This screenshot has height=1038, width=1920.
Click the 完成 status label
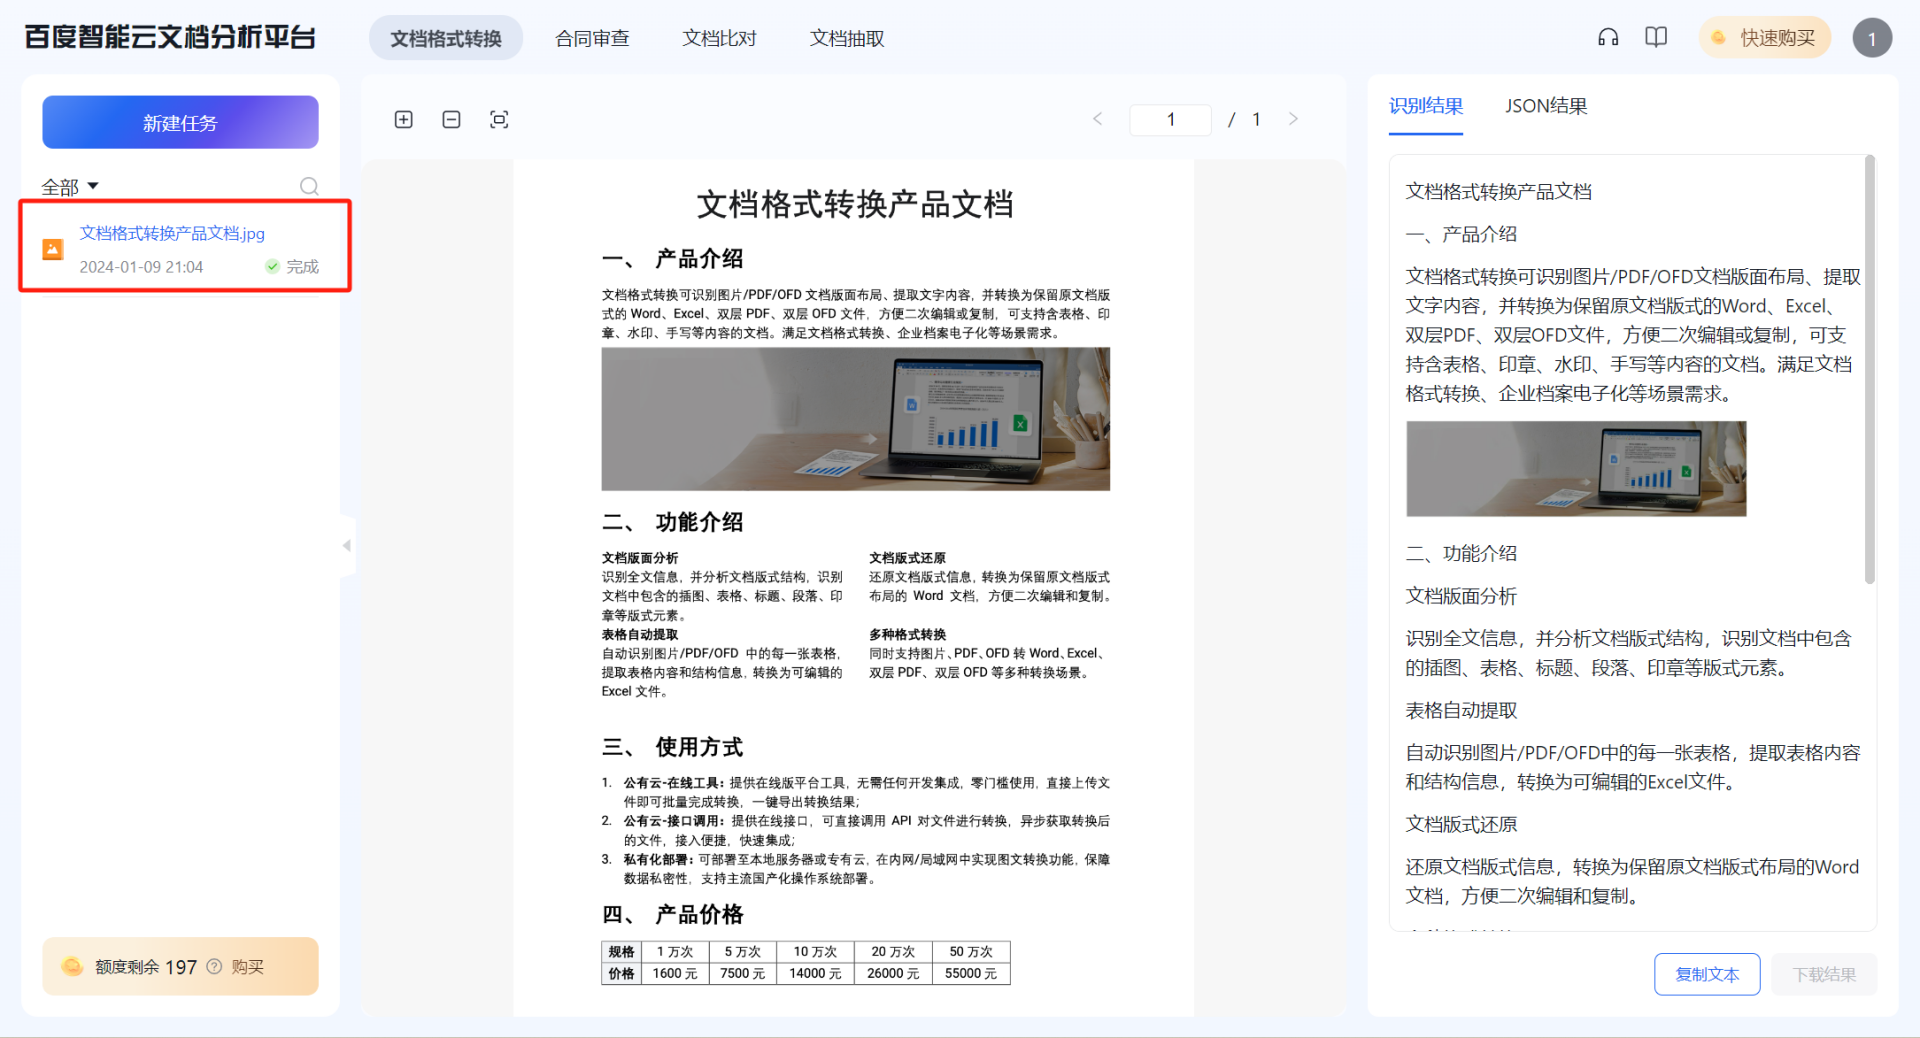point(302,266)
